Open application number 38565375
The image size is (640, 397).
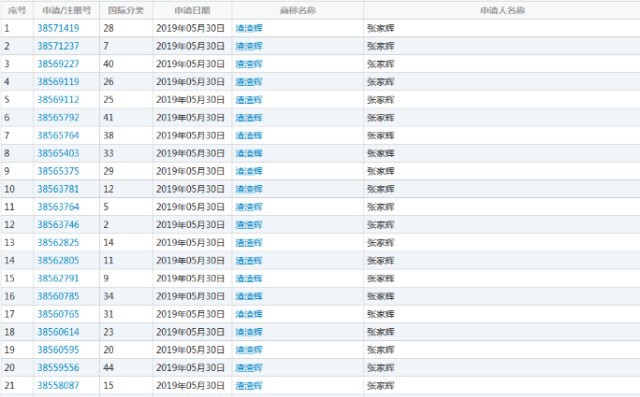tap(58, 171)
